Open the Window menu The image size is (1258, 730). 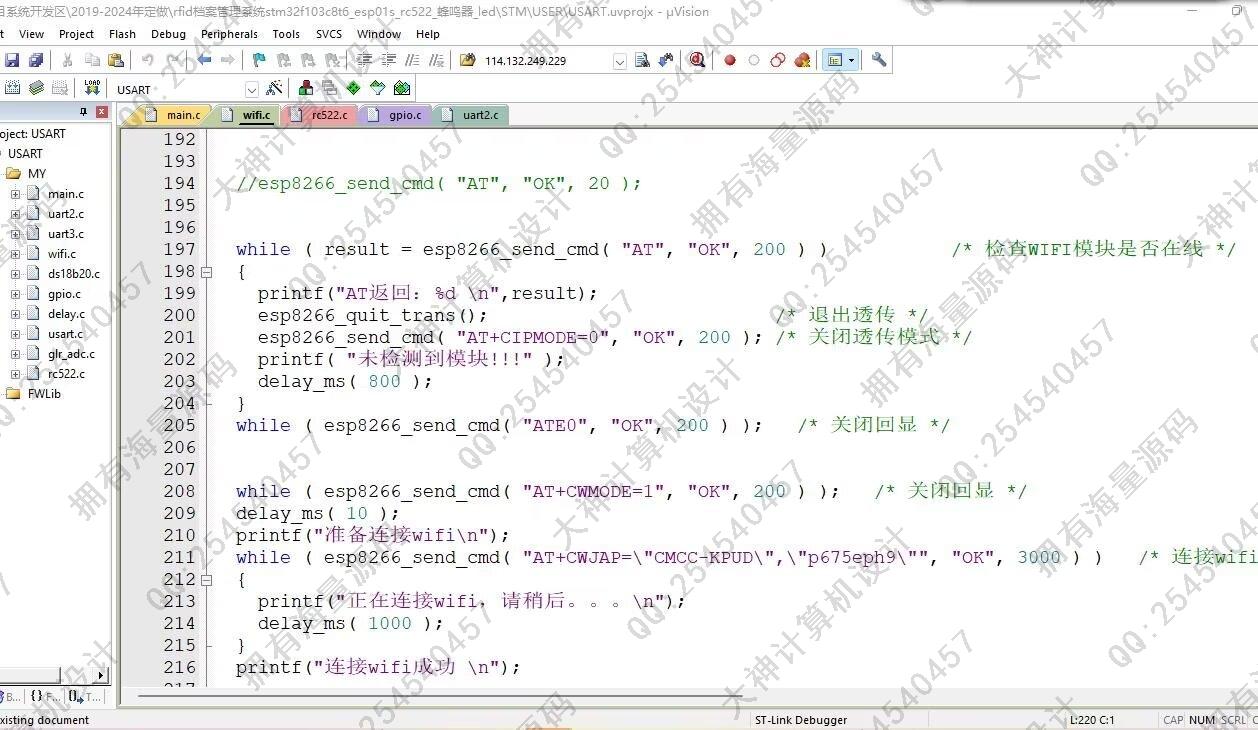(379, 34)
